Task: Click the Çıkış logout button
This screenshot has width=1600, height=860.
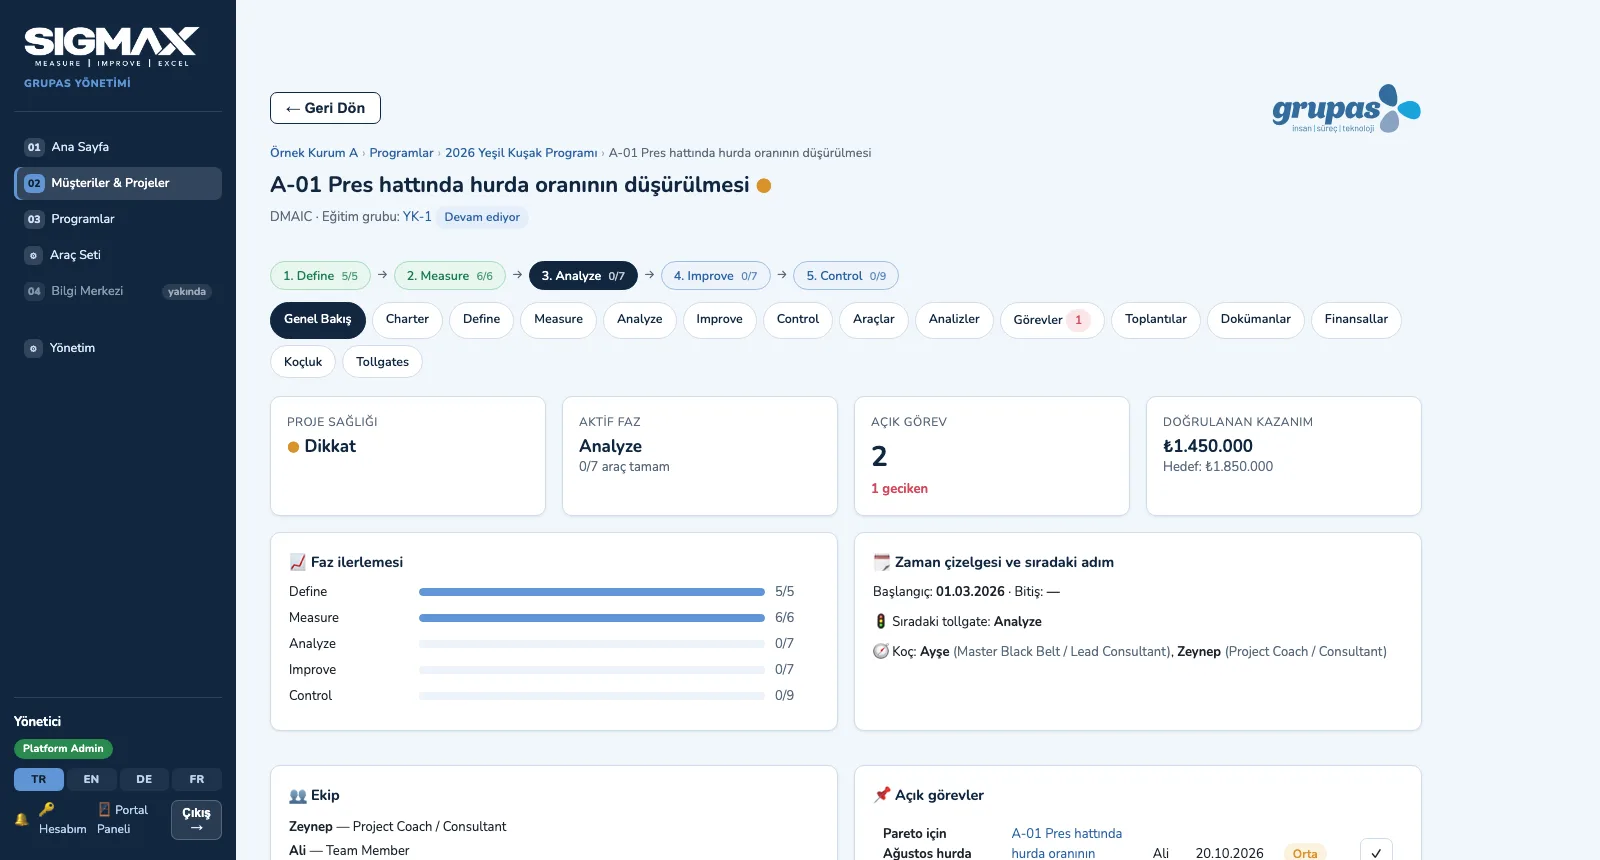Action: point(196,820)
